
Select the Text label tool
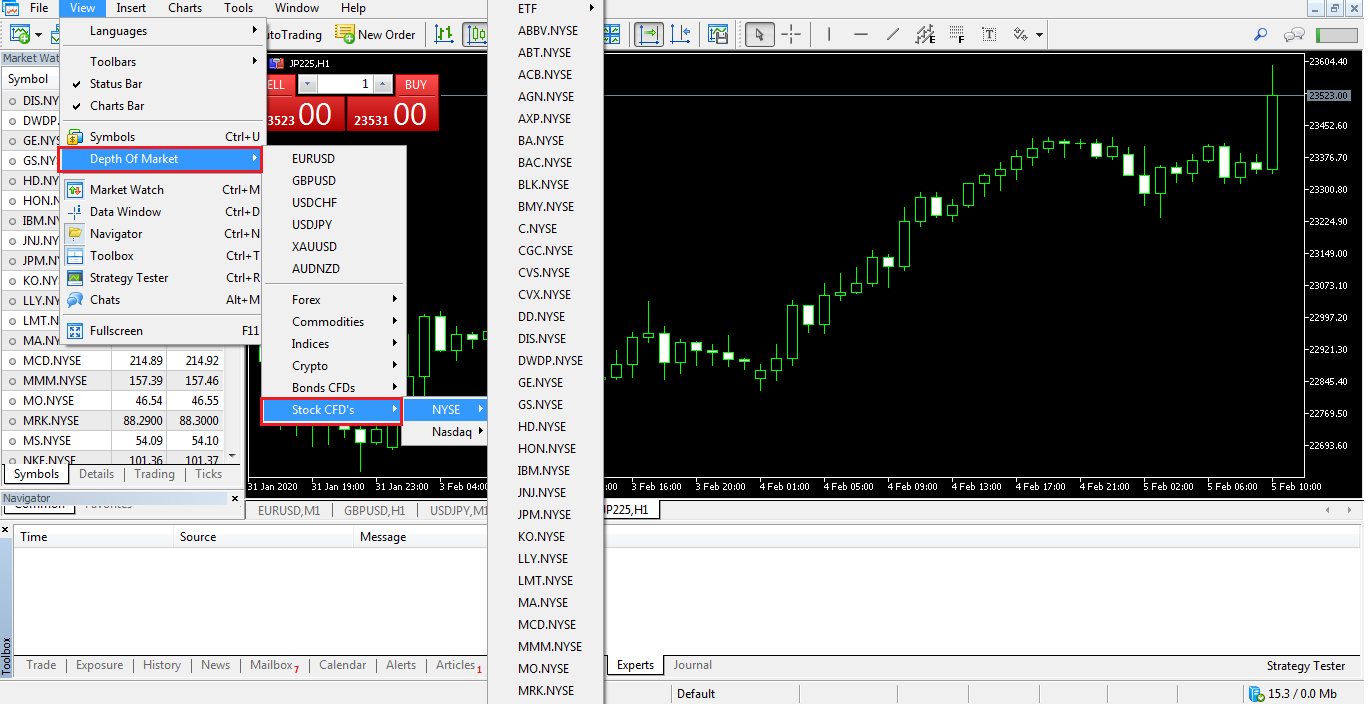(989, 35)
